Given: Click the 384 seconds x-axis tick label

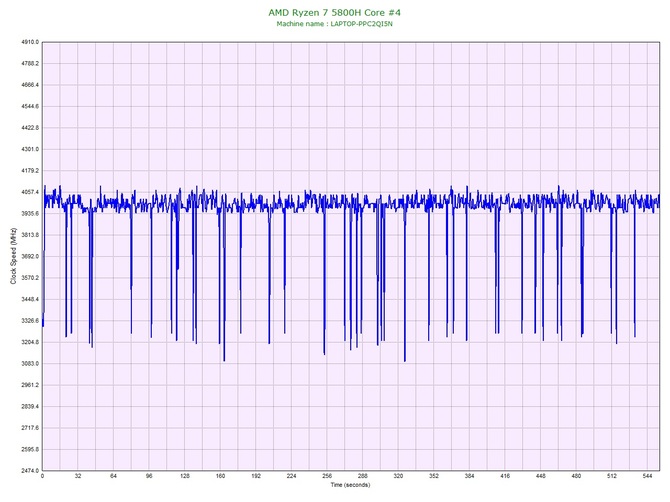Looking at the screenshot, I should (469, 476).
